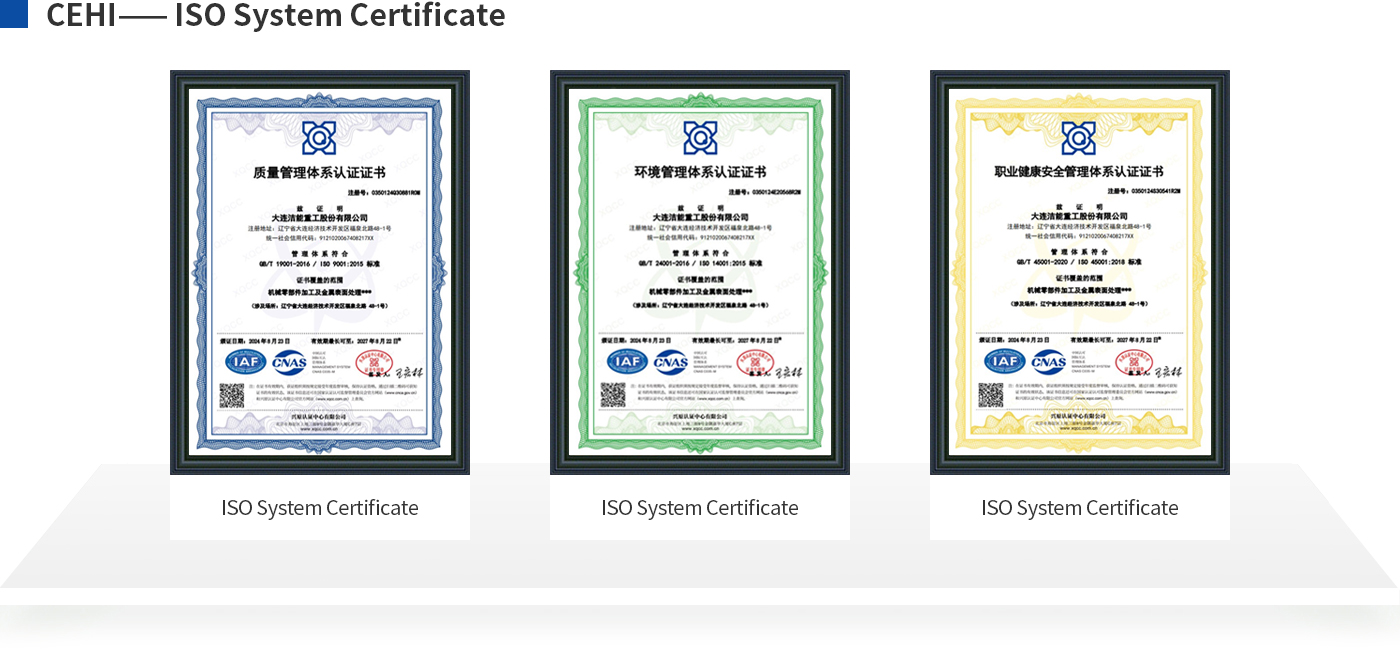Click the 'ISO 9001:2015' standard line
This screenshot has width=1400, height=650.
(x=320, y=264)
